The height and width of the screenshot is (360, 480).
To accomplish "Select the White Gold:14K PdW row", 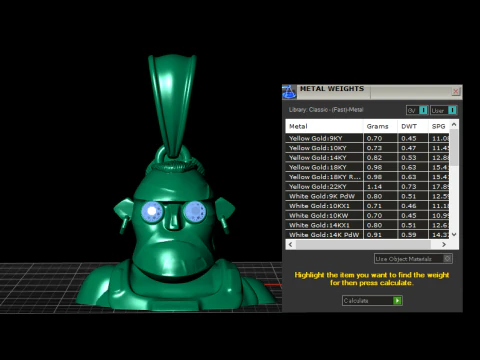I will pos(367,235).
